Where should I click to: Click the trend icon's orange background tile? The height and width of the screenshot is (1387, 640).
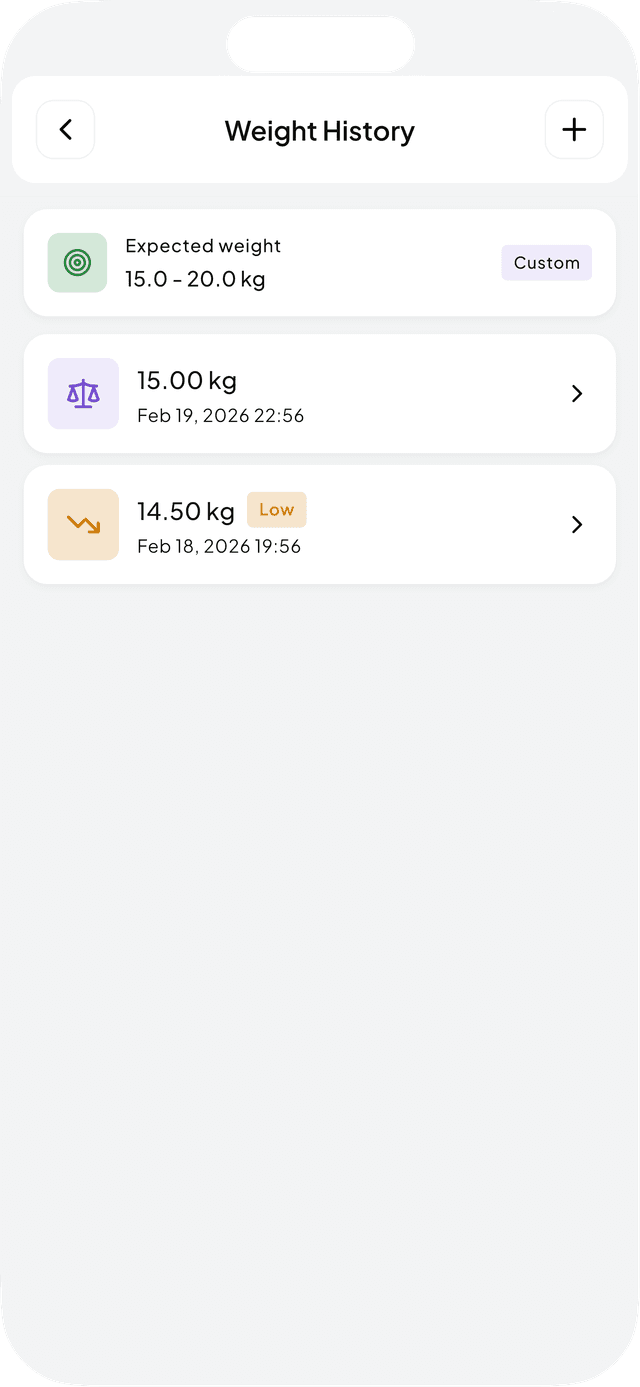[x=83, y=524]
